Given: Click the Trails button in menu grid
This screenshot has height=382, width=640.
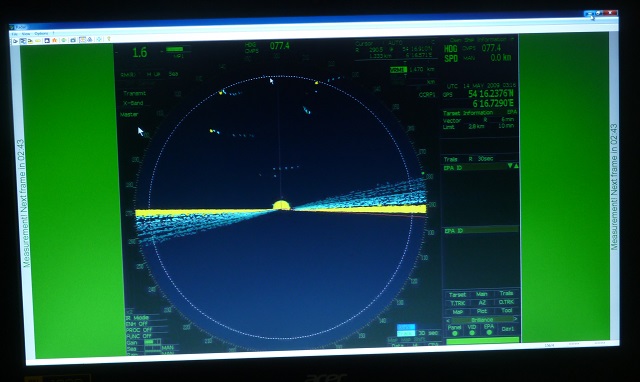Looking at the screenshot, I should pos(506,293).
